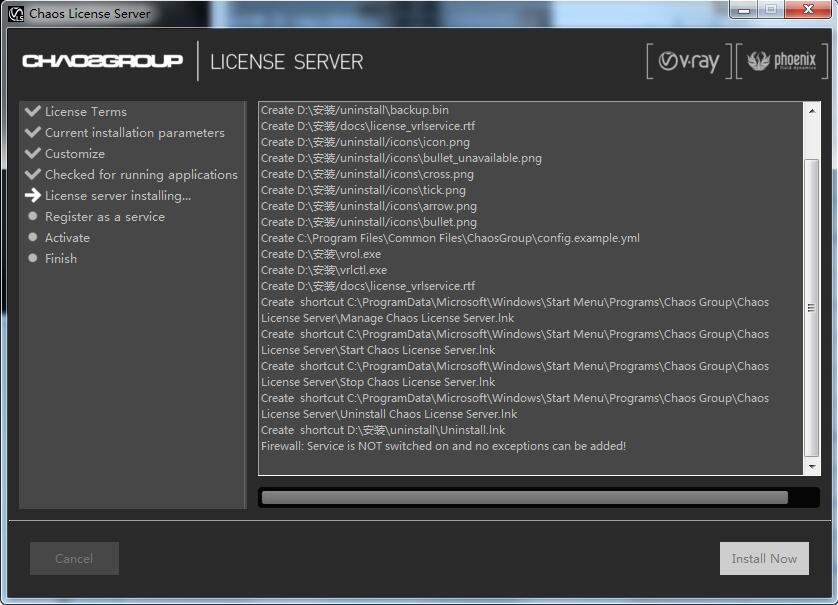Click the LICENSE SERVER heading text

tap(286, 62)
